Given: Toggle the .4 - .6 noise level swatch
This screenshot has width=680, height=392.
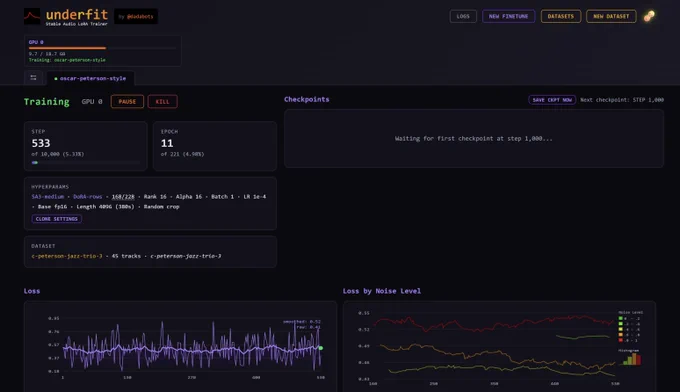Looking at the screenshot, I should point(621,330).
